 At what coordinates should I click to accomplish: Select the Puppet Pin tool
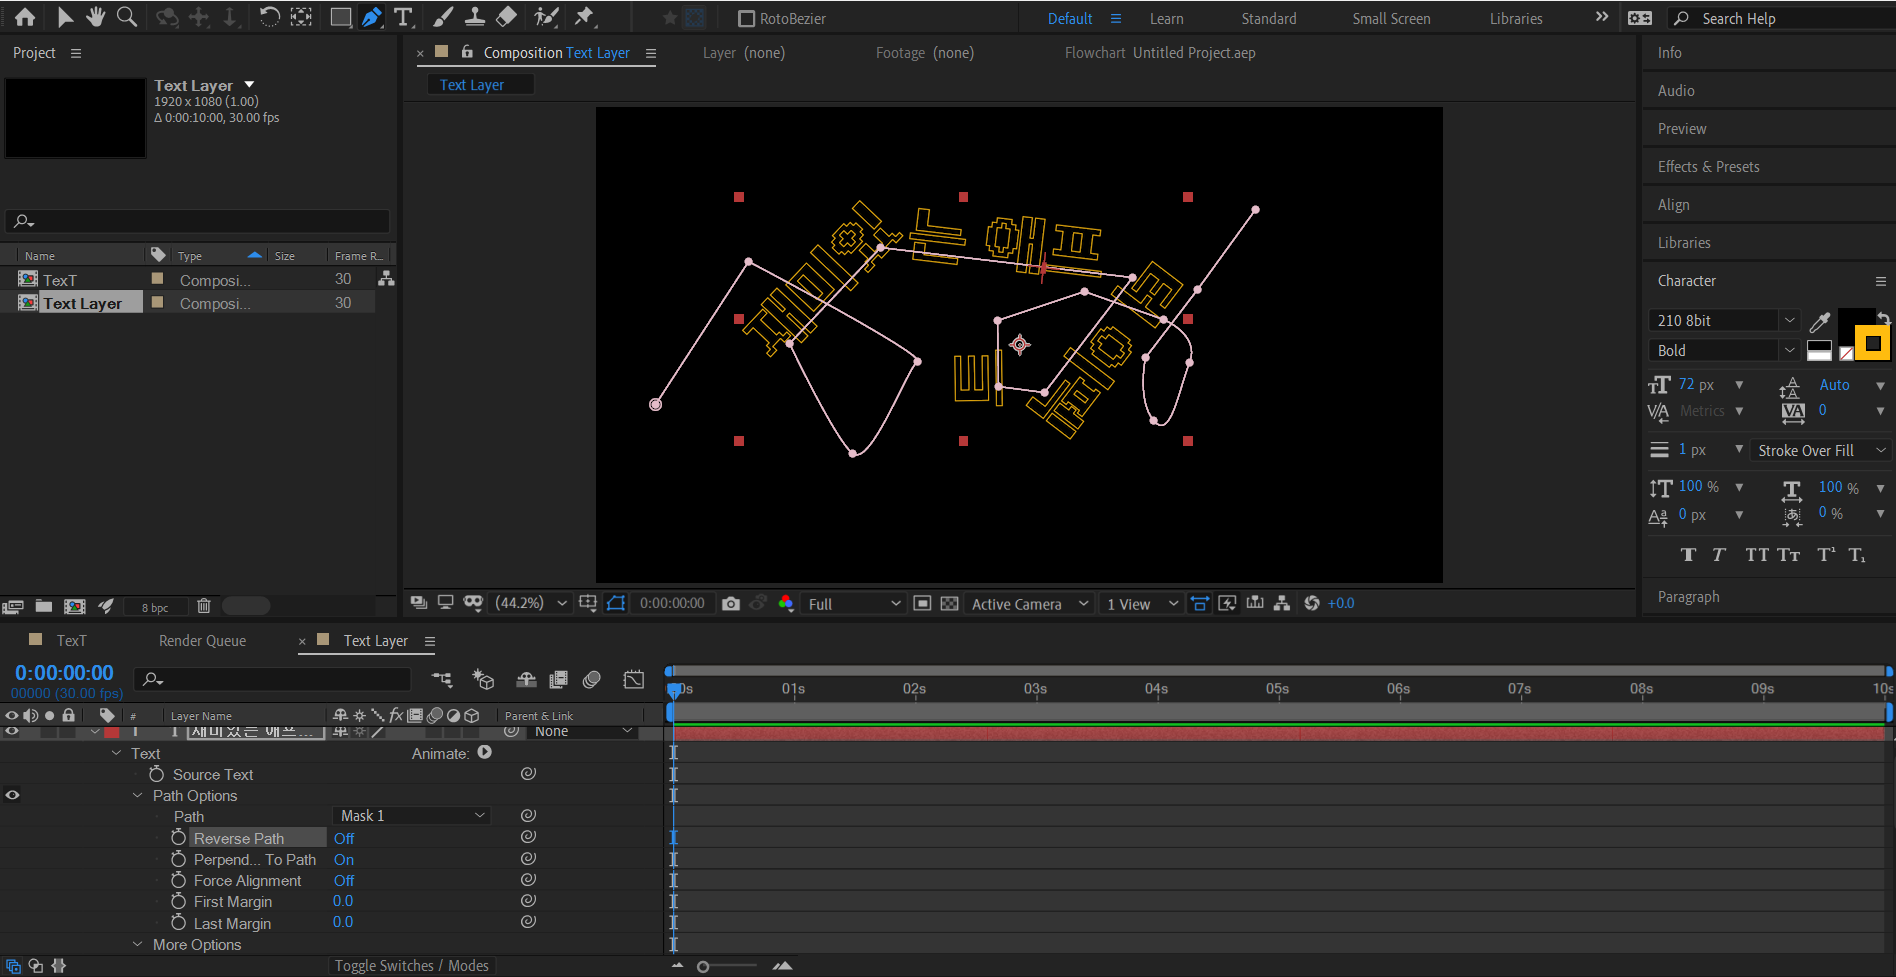tap(585, 17)
